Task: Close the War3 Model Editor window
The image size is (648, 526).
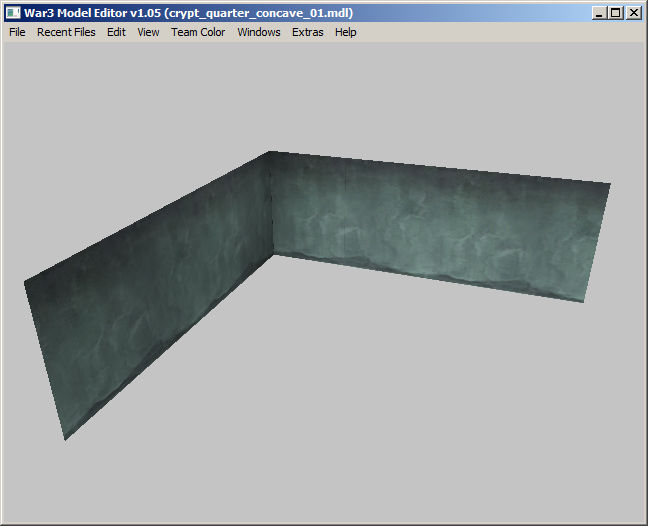Action: (634, 13)
